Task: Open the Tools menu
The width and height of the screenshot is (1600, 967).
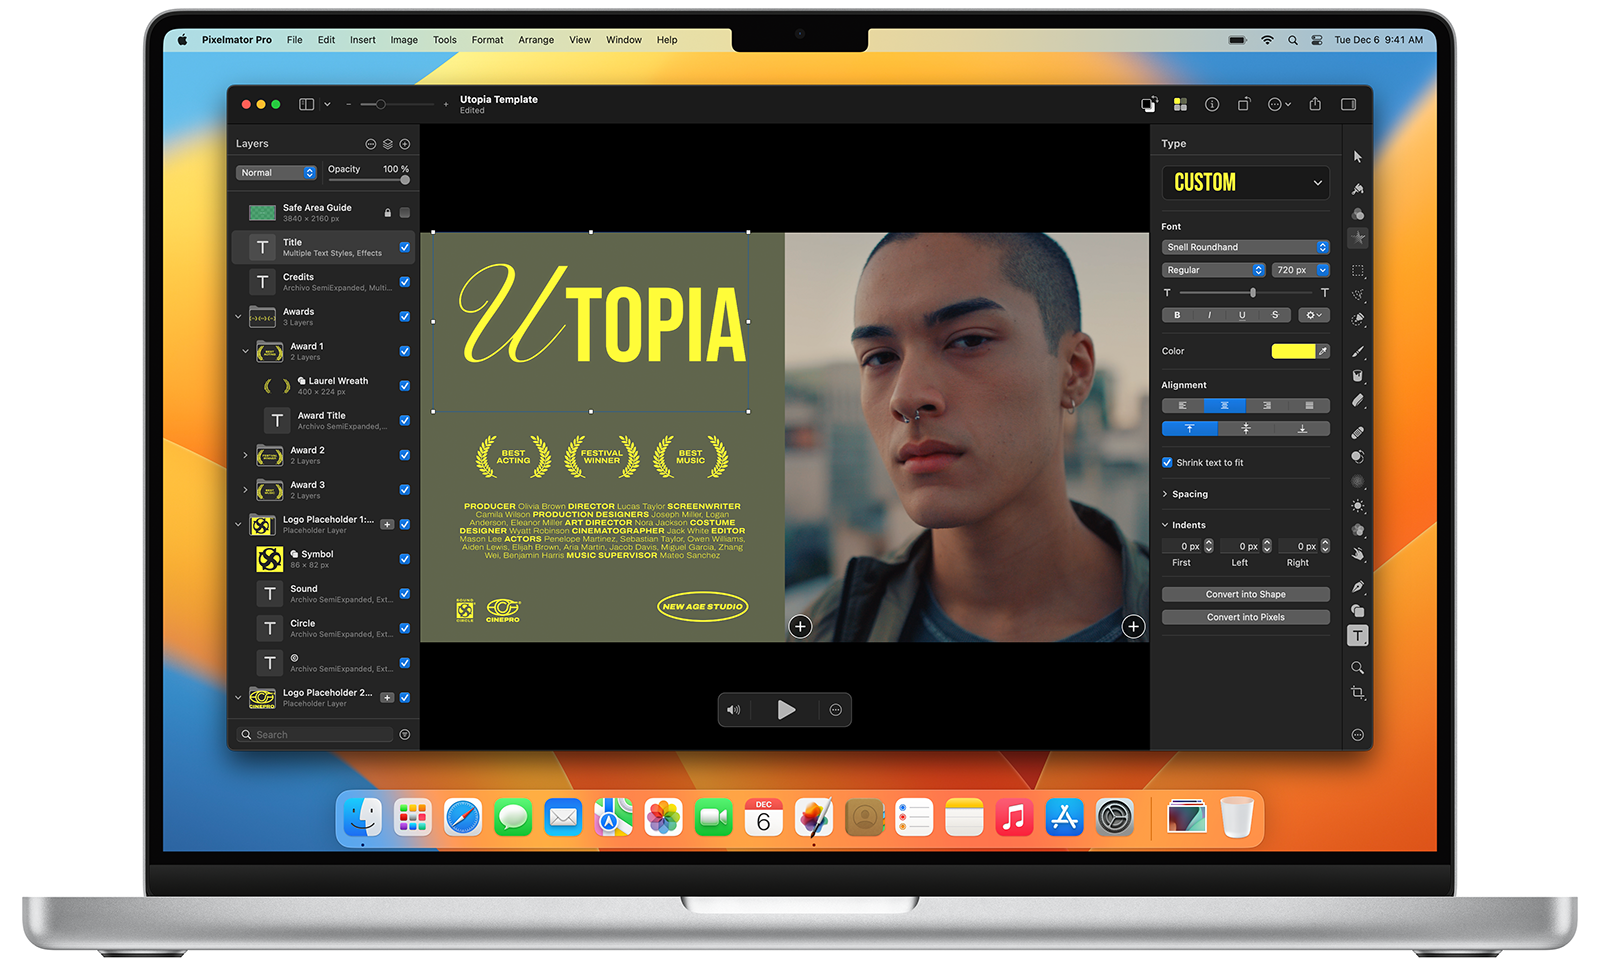Action: pos(445,40)
